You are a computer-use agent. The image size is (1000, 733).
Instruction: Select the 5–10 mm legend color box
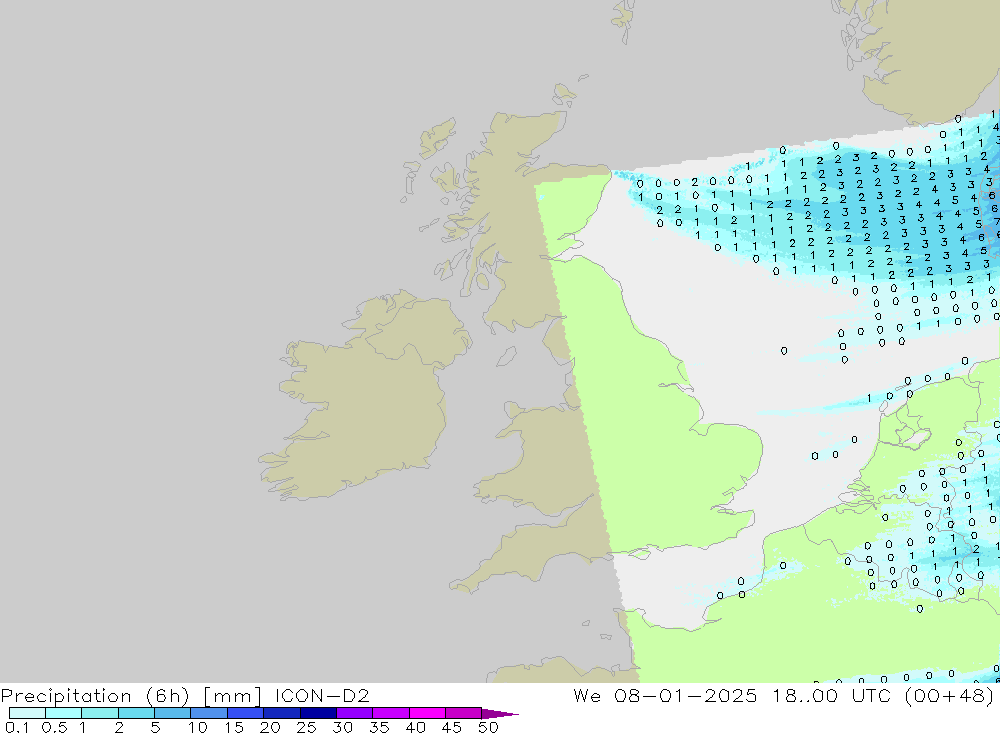173,713
